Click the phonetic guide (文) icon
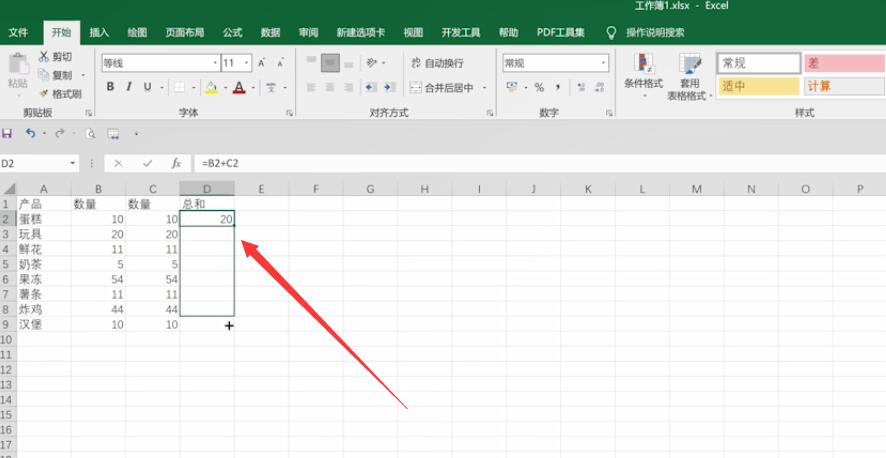The image size is (886, 458). [x=271, y=88]
